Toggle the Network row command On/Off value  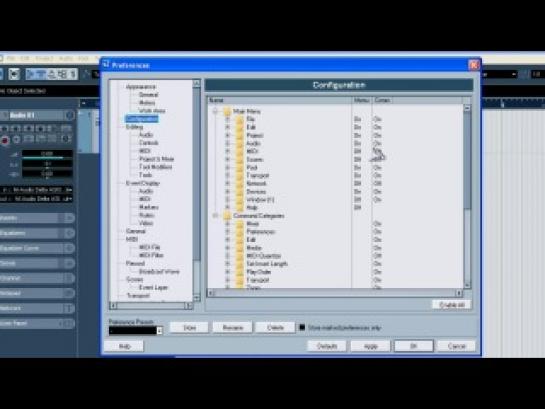[378, 183]
